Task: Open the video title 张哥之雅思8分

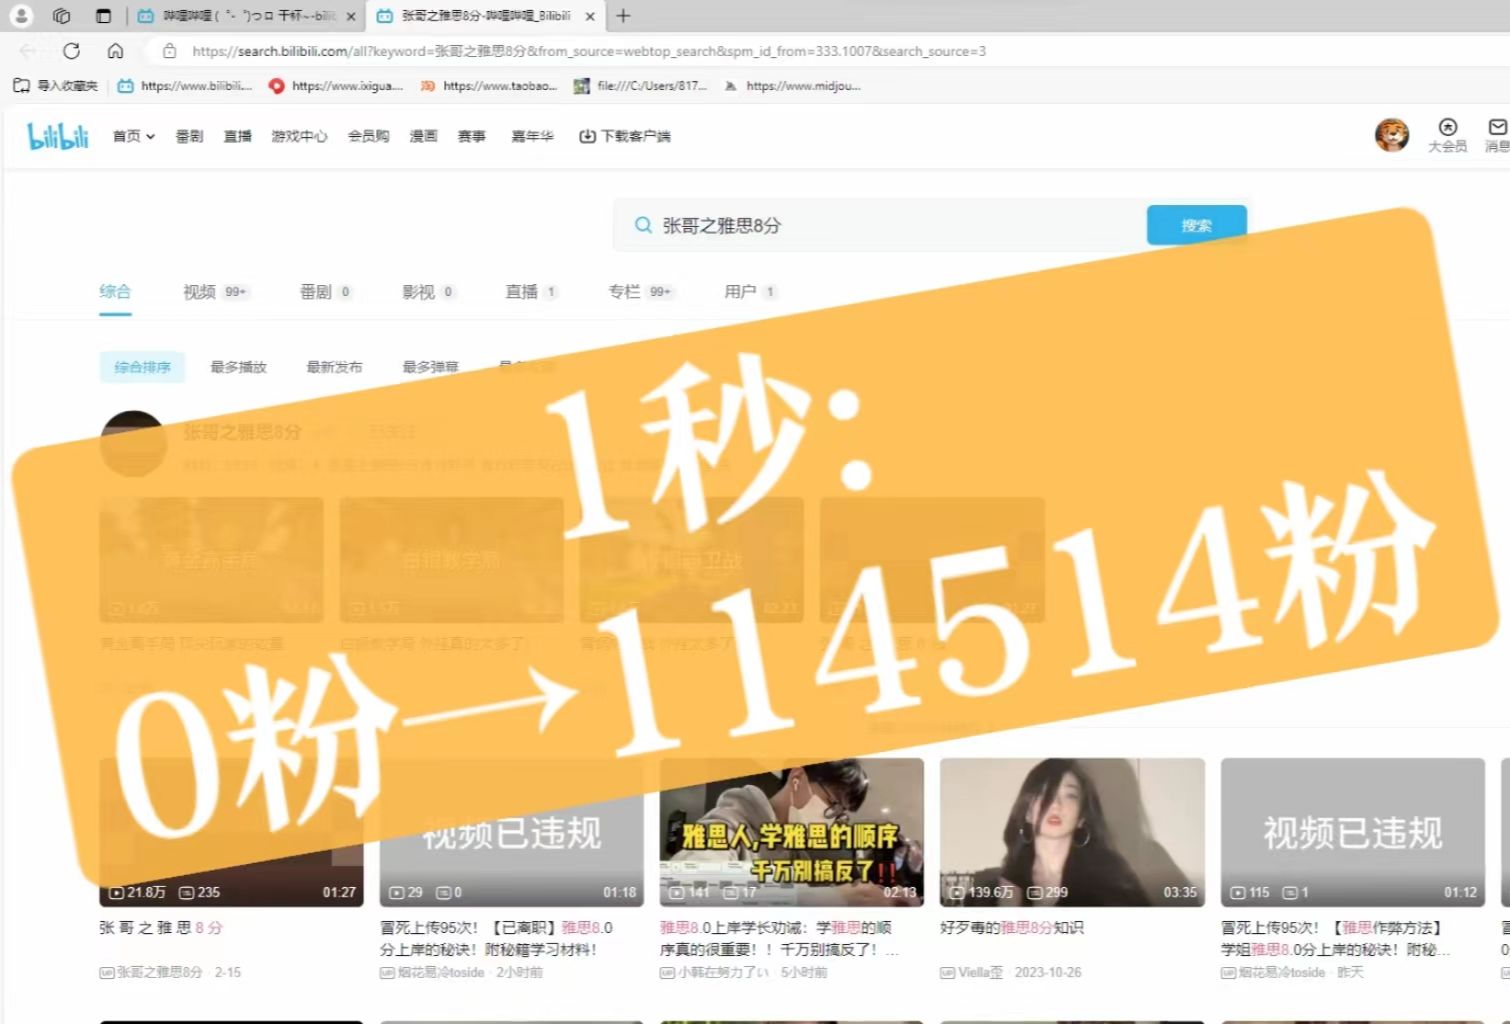Action: [x=160, y=928]
